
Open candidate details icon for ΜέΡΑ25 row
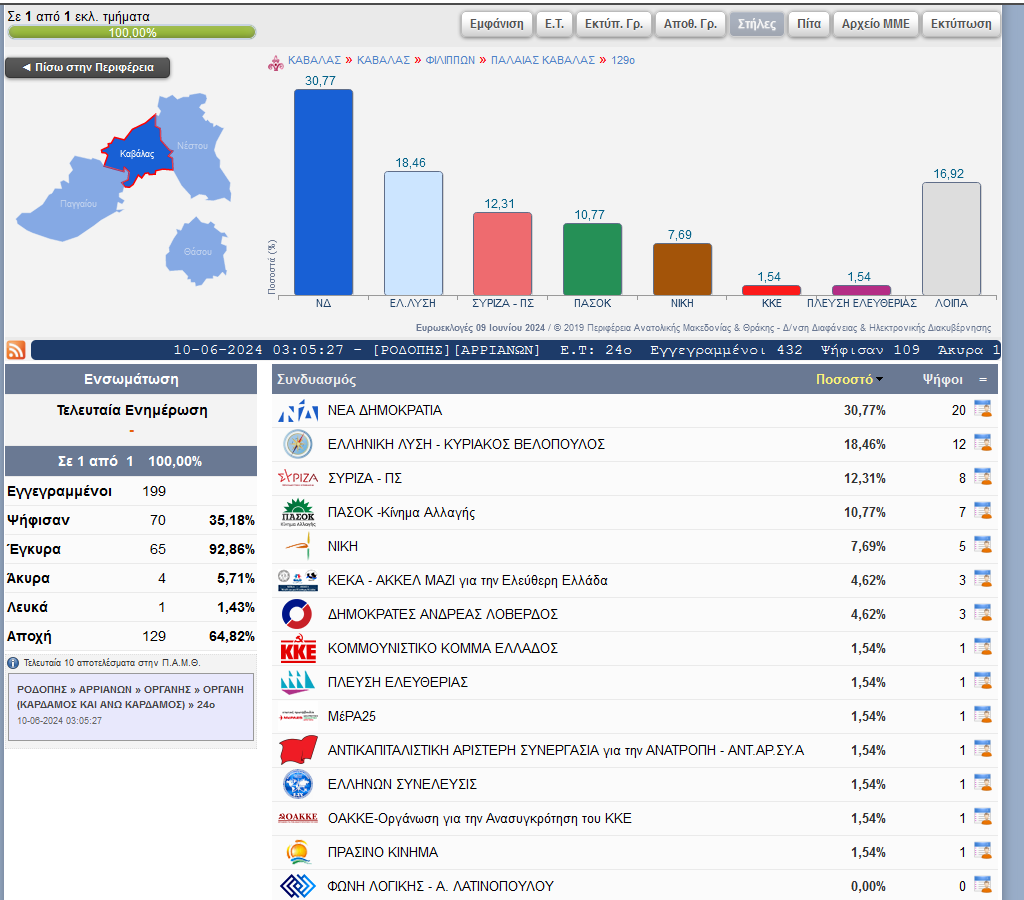pyautogui.click(x=982, y=716)
